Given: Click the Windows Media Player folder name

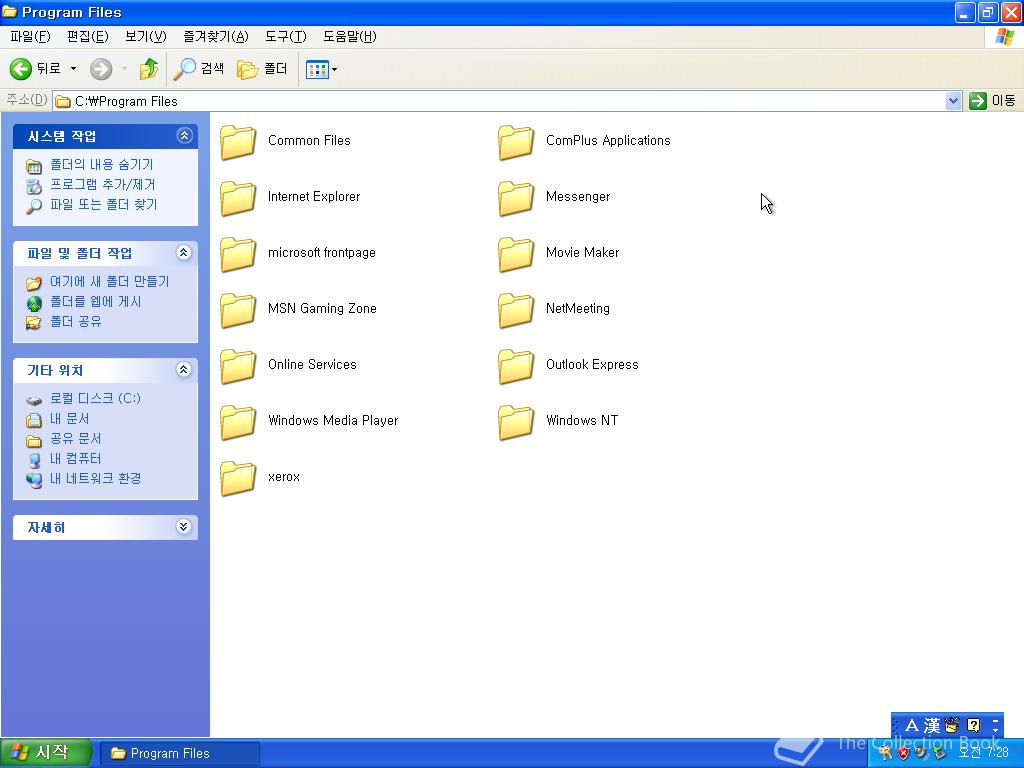Looking at the screenshot, I should pos(333,421).
